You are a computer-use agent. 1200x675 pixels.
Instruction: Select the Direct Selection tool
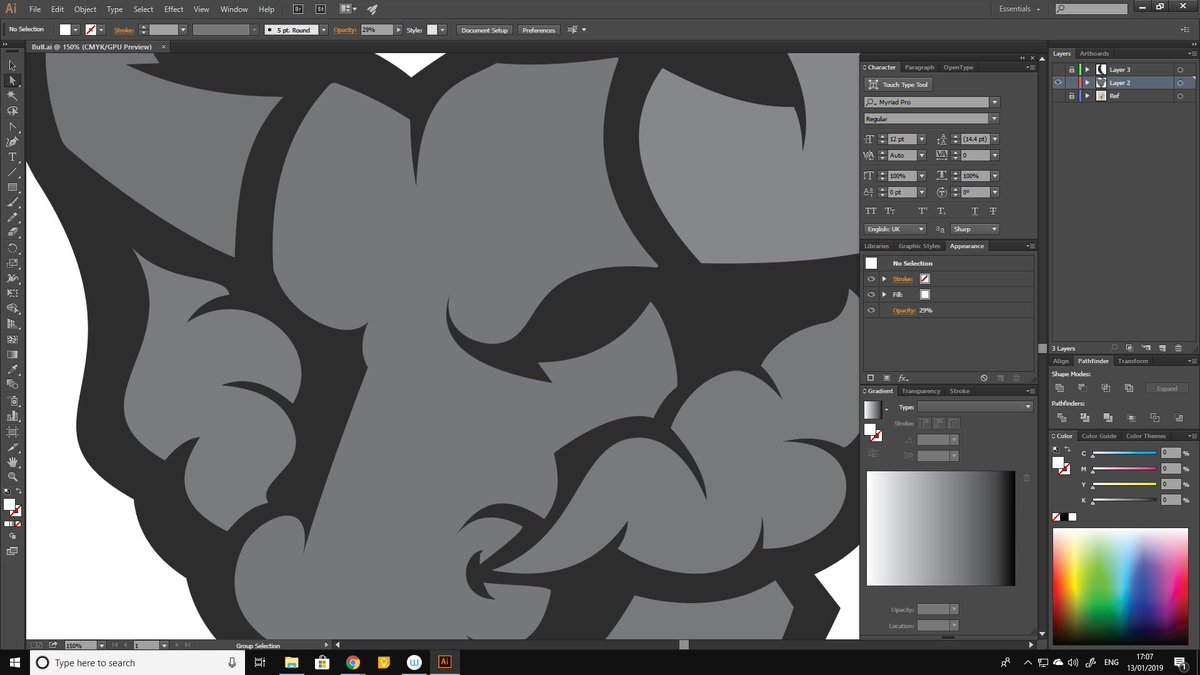[x=13, y=80]
